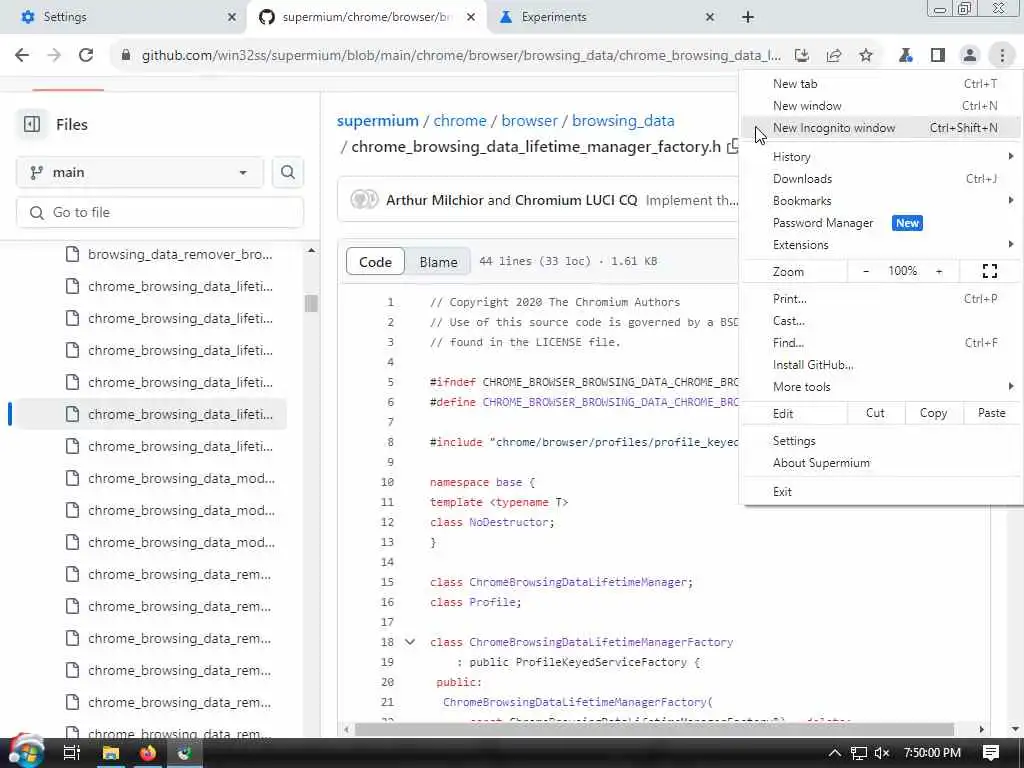Click the address bar URL
This screenshot has height=768, width=1024.
tap(461, 56)
